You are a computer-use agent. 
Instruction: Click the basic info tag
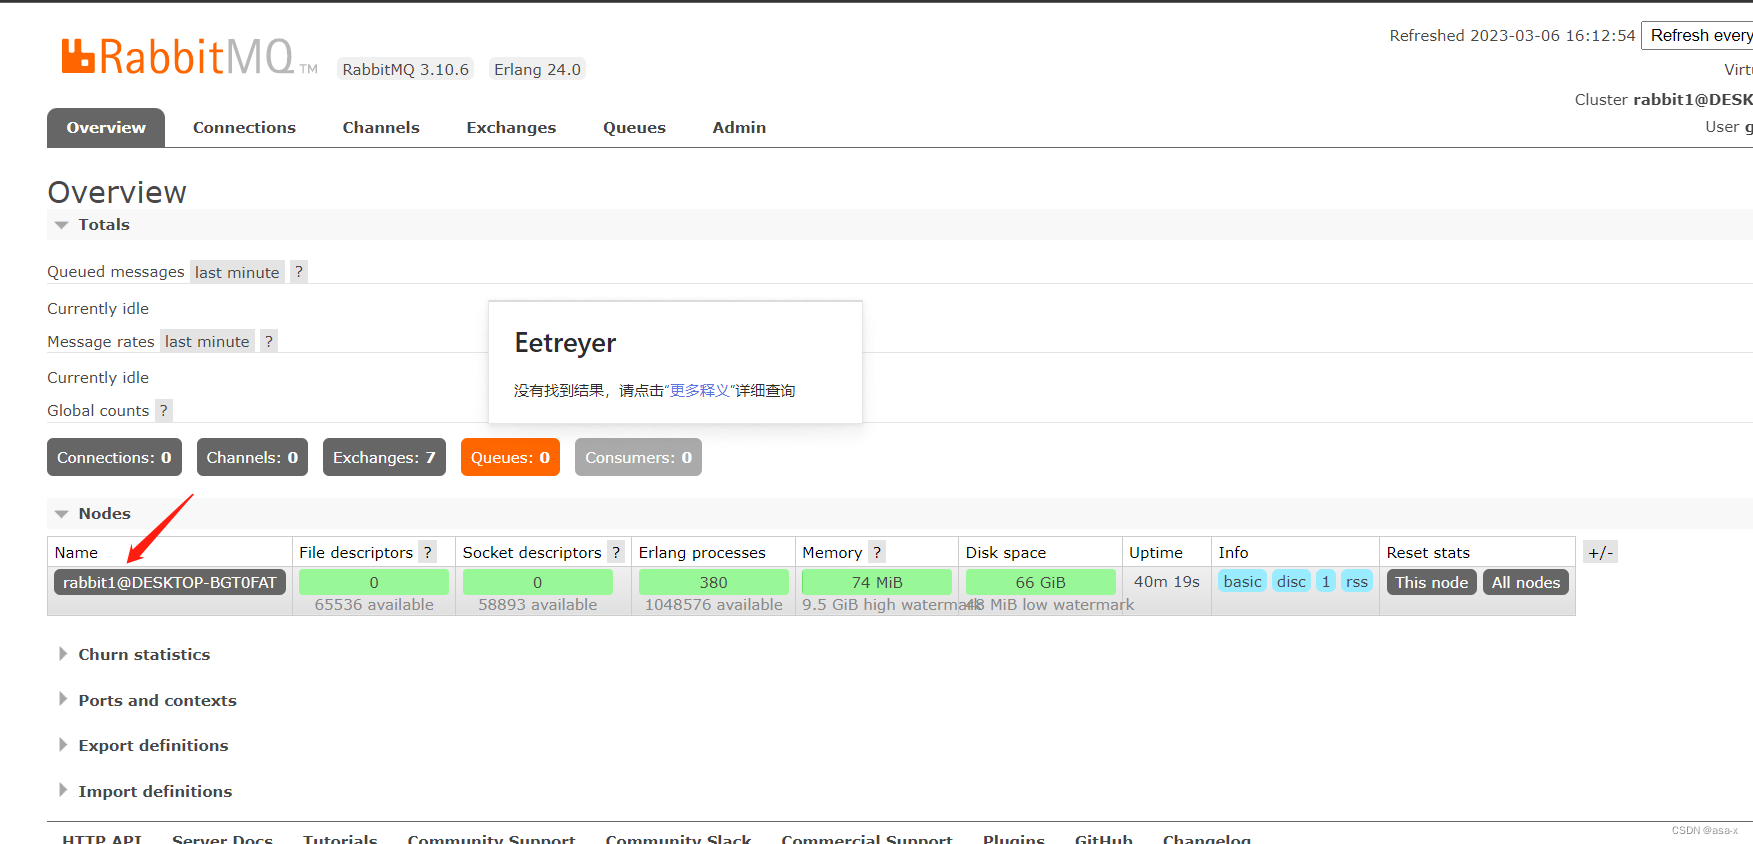click(x=1242, y=581)
